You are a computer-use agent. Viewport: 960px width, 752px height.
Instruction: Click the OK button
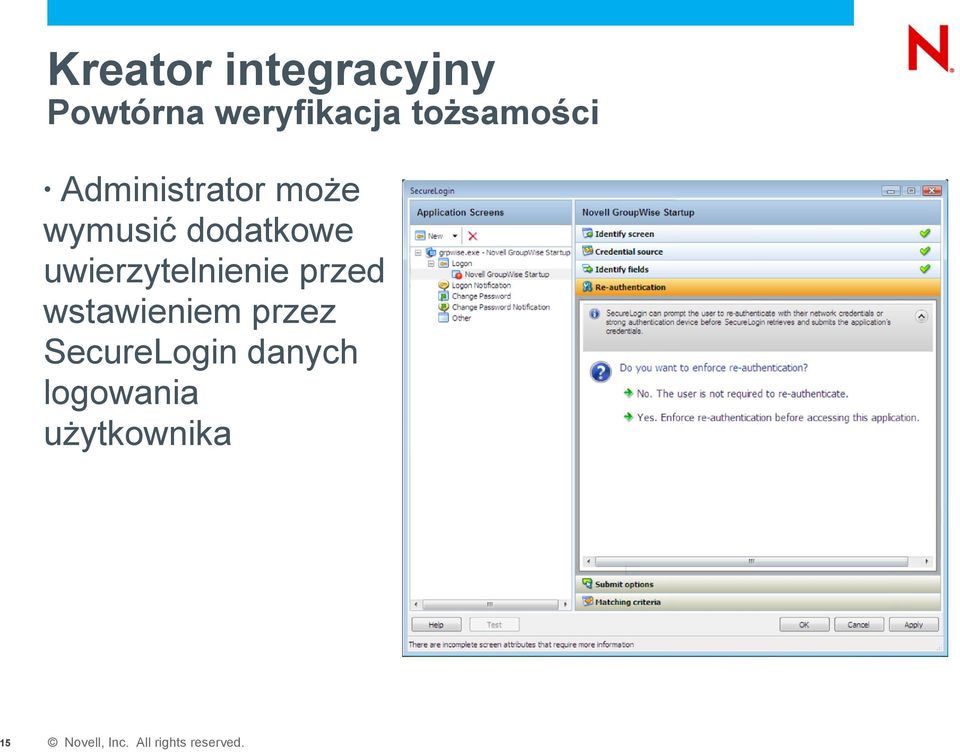(x=804, y=625)
